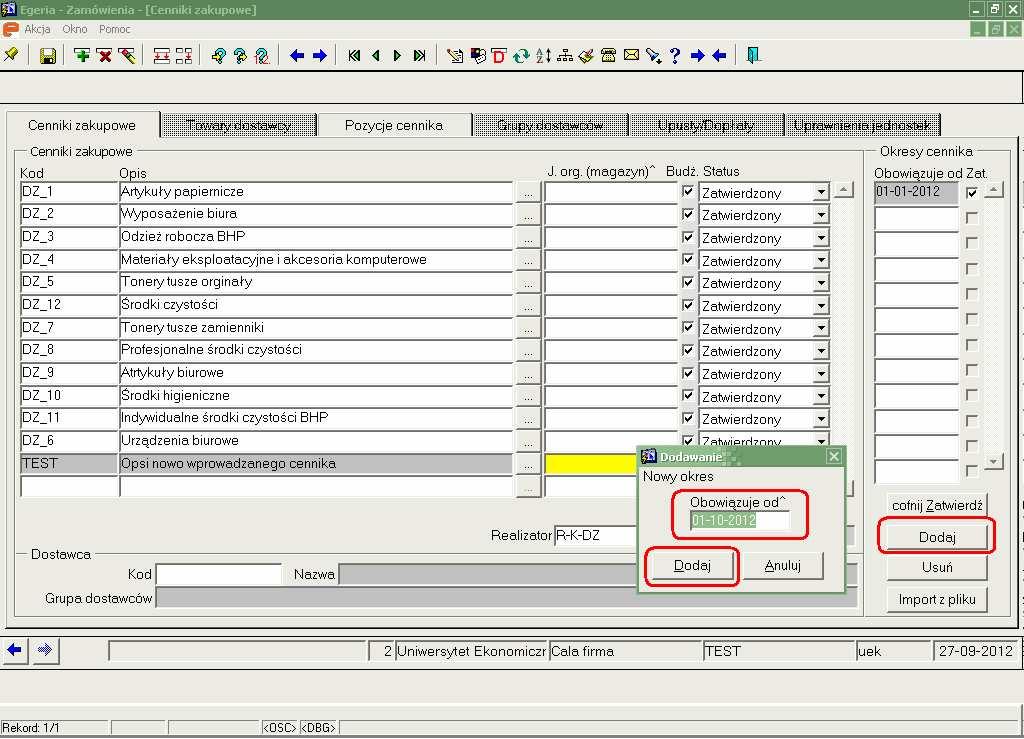Open Status dropdown for DZ_4 row

pos(821,260)
